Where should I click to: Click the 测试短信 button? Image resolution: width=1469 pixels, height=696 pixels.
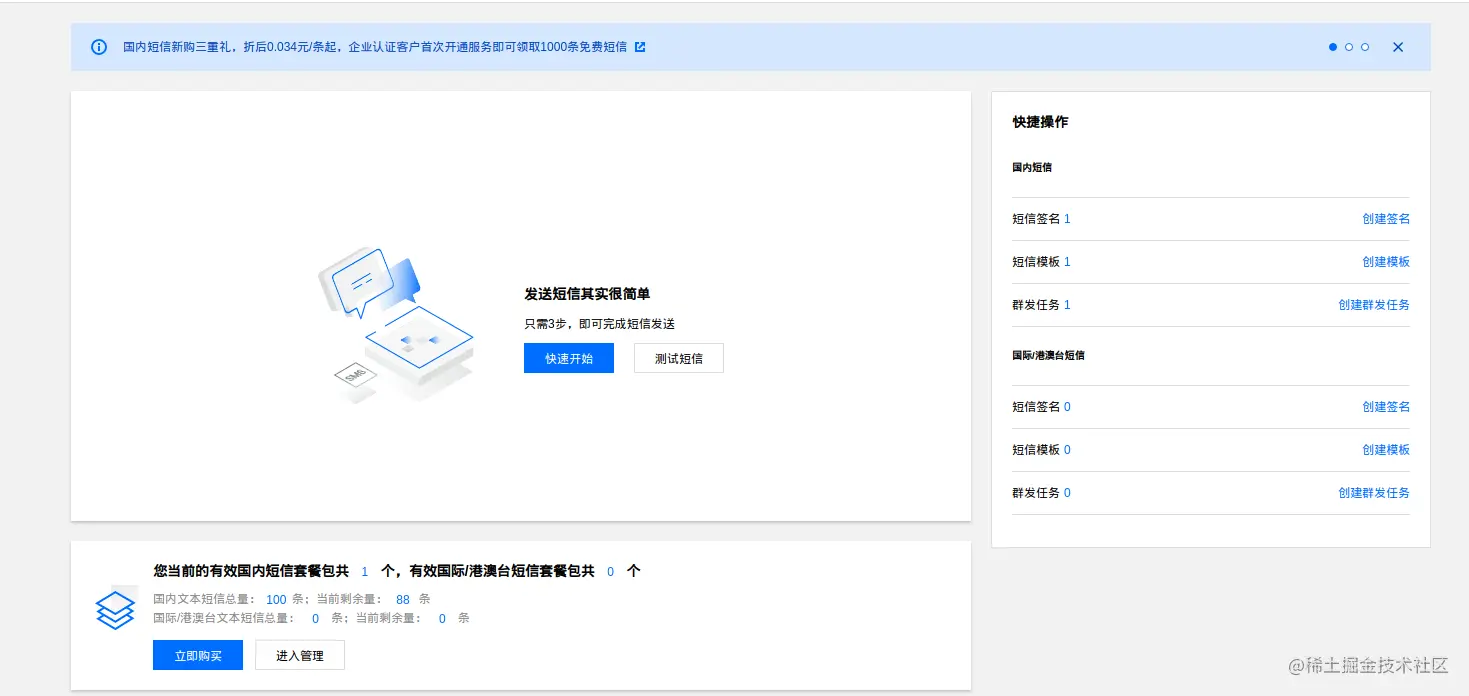[x=678, y=358]
